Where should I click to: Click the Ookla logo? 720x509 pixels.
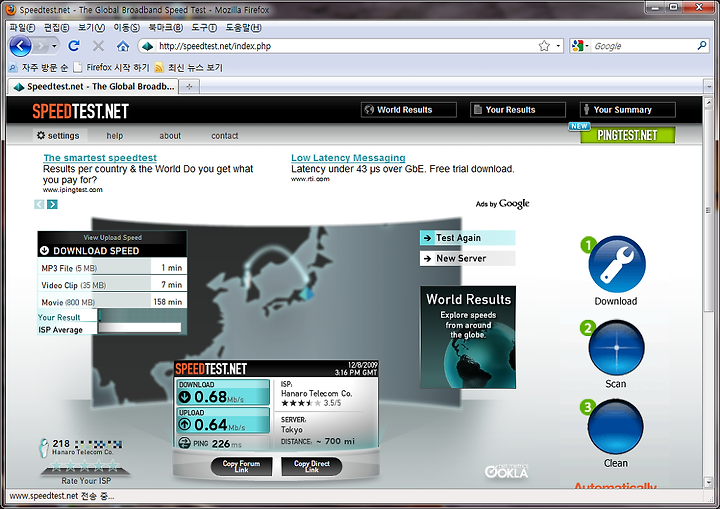coord(506,471)
